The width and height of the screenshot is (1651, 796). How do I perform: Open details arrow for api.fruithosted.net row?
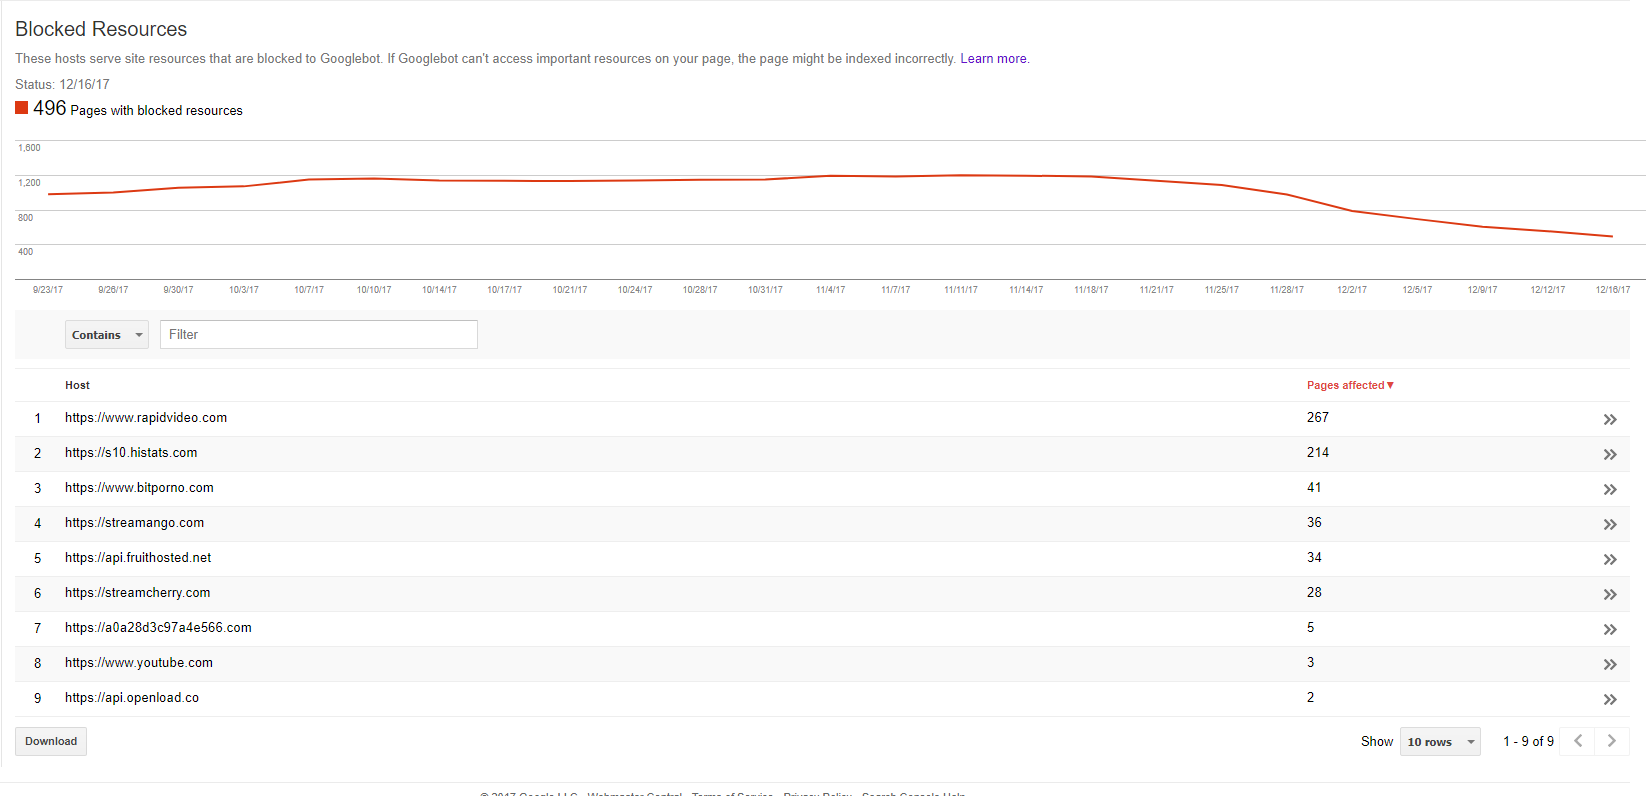tap(1609, 559)
